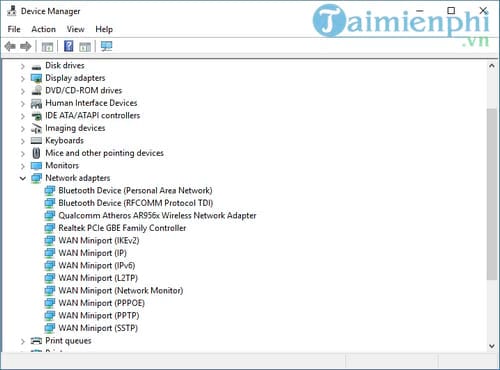Click the Monitors category icon
This screenshot has width=500, height=370.
(36, 166)
